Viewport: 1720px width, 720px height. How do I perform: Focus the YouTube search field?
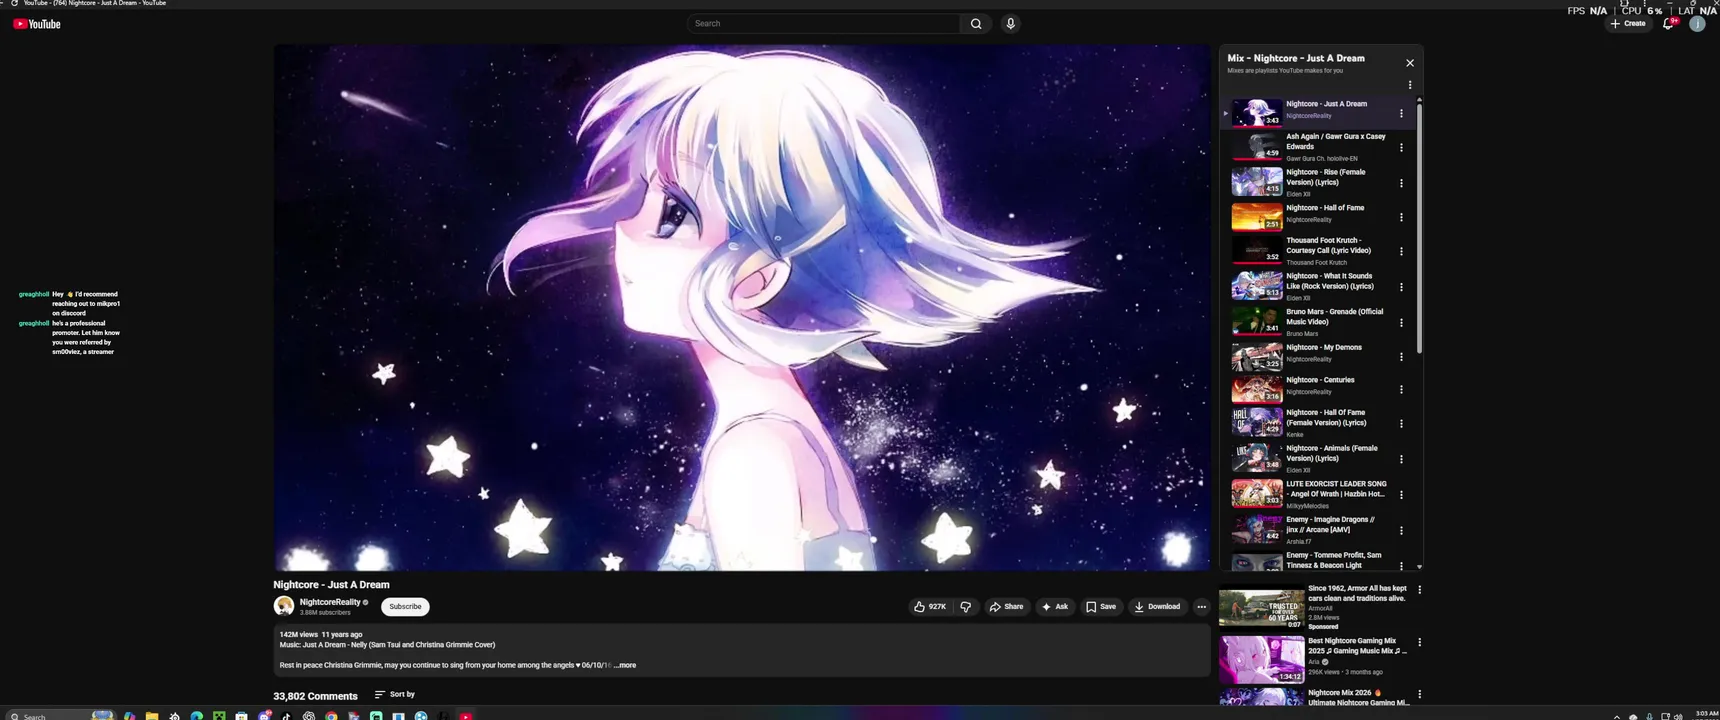(x=824, y=24)
